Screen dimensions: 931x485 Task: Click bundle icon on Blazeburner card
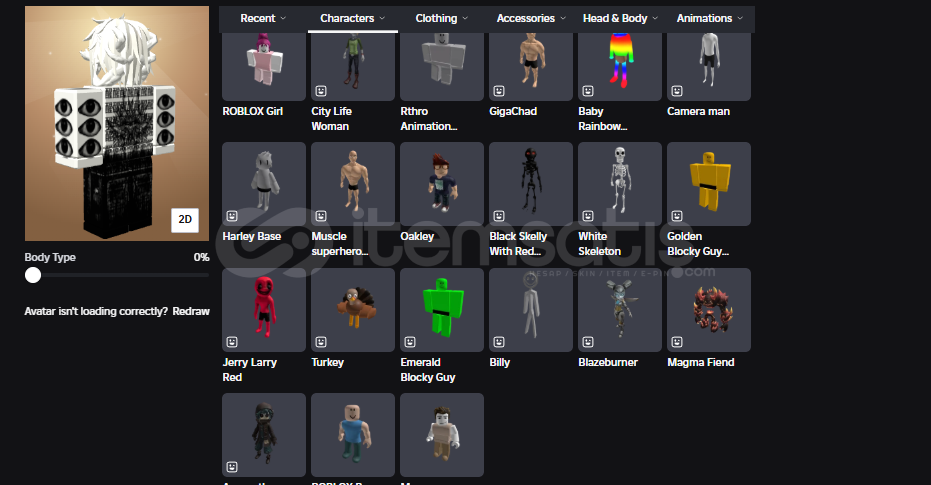tap(588, 342)
